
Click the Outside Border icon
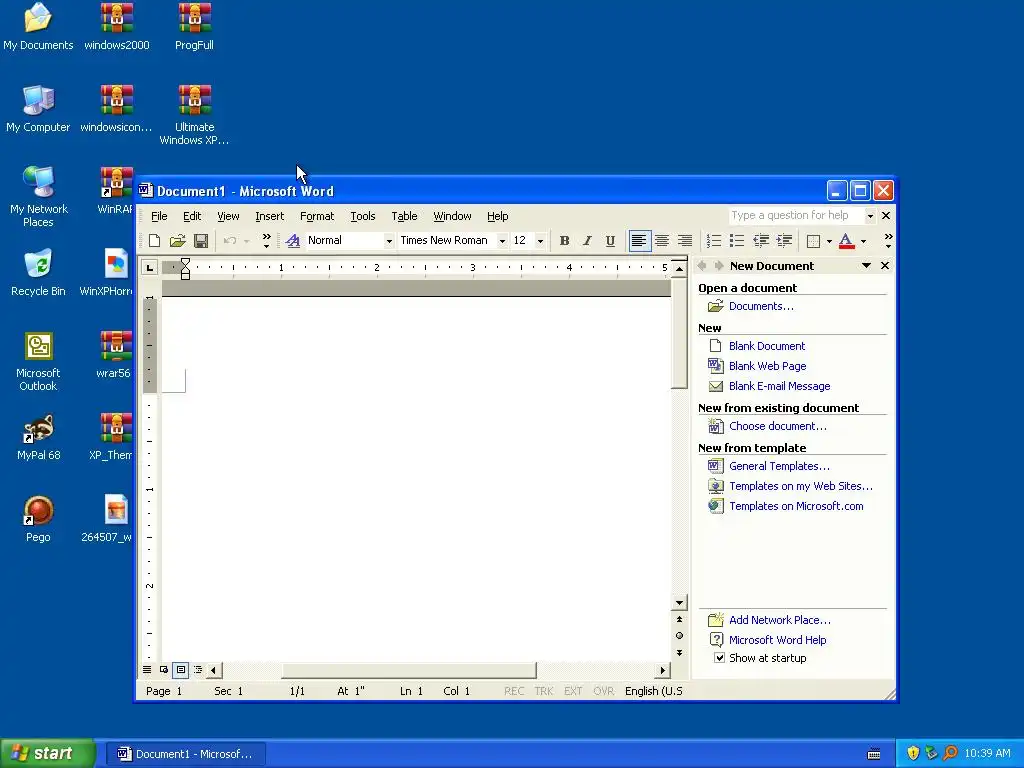813,241
